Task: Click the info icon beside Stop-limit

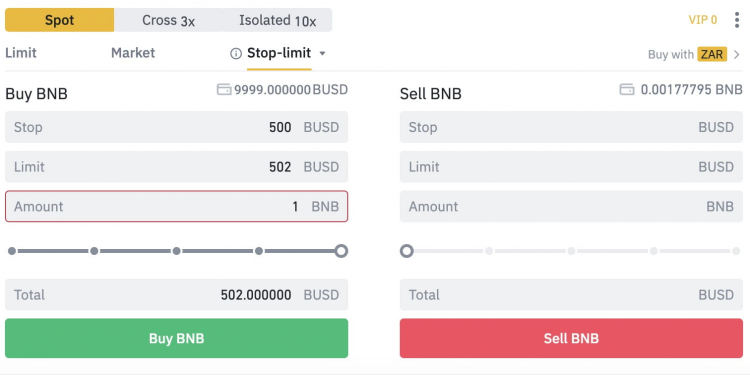Action: pos(236,54)
